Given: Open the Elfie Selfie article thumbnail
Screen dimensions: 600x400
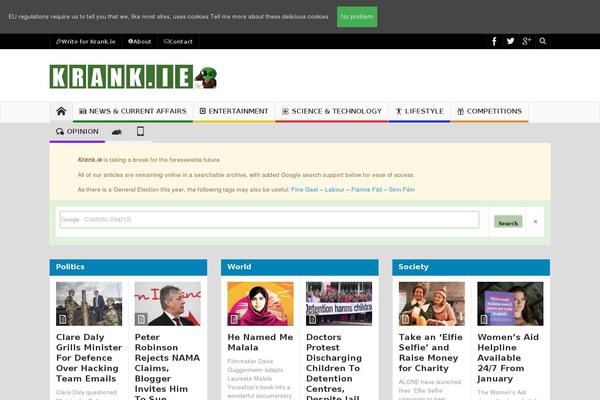Looking at the screenshot, I should click(432, 304).
